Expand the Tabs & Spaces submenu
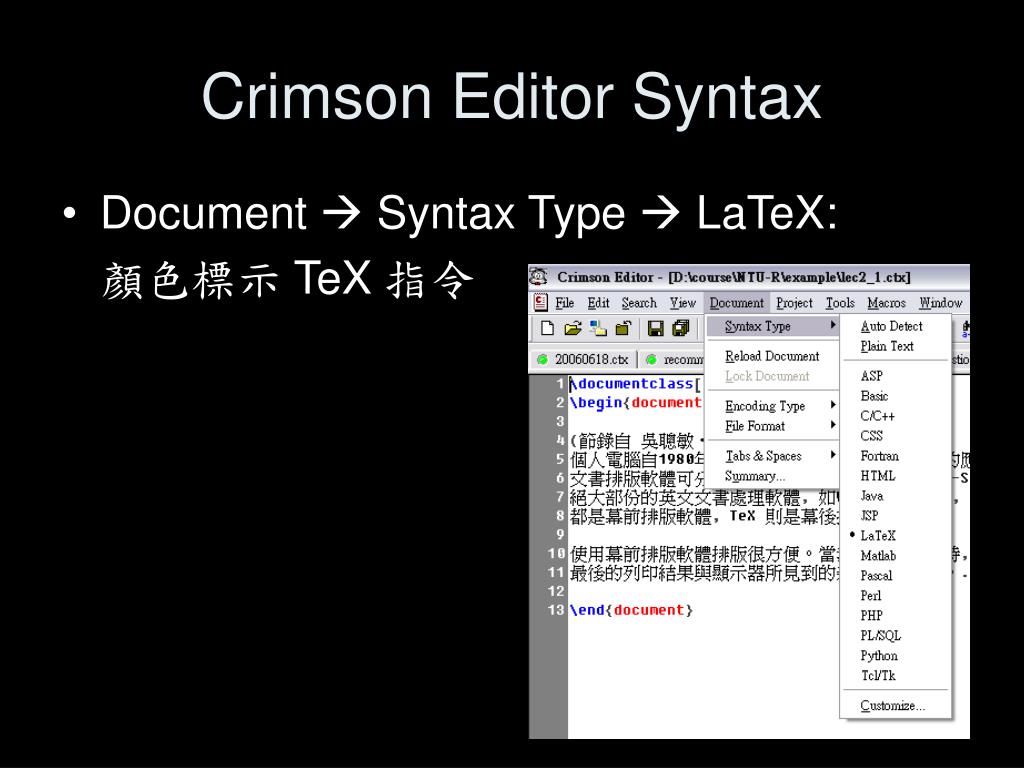This screenshot has width=1024, height=768. [773, 456]
